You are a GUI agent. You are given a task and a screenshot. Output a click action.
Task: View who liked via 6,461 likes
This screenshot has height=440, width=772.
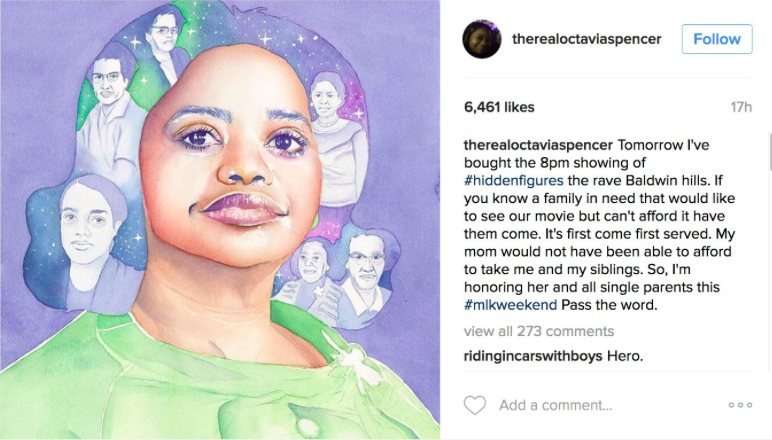[x=499, y=107]
